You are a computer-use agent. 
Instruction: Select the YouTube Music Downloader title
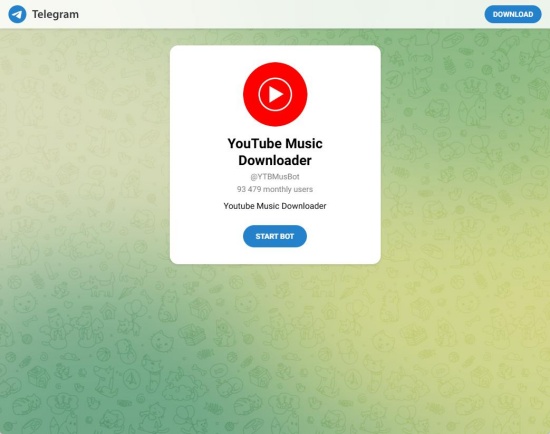click(275, 152)
